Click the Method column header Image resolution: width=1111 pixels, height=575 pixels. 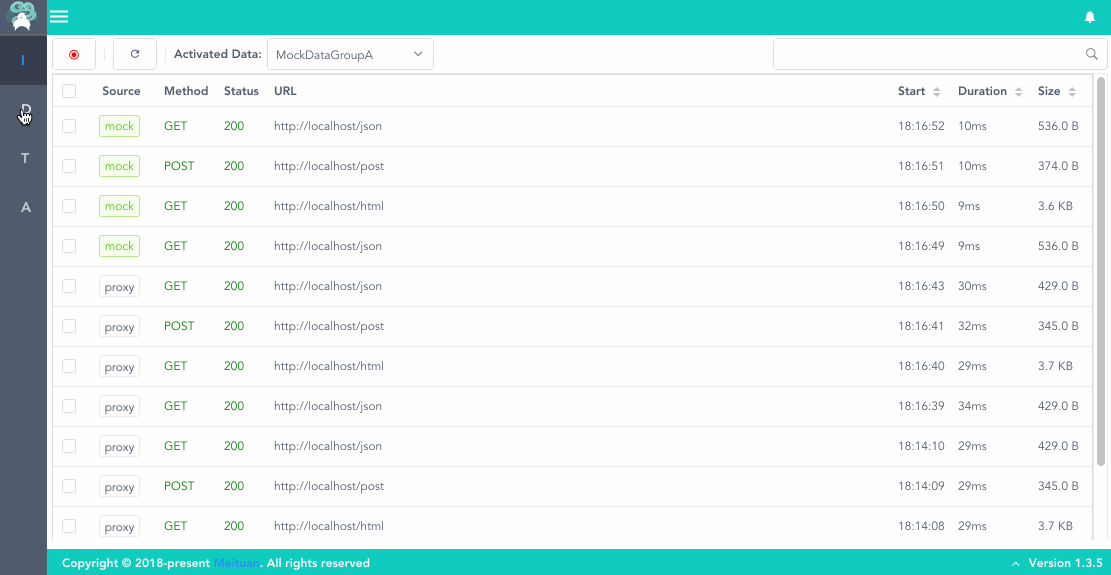click(x=186, y=91)
